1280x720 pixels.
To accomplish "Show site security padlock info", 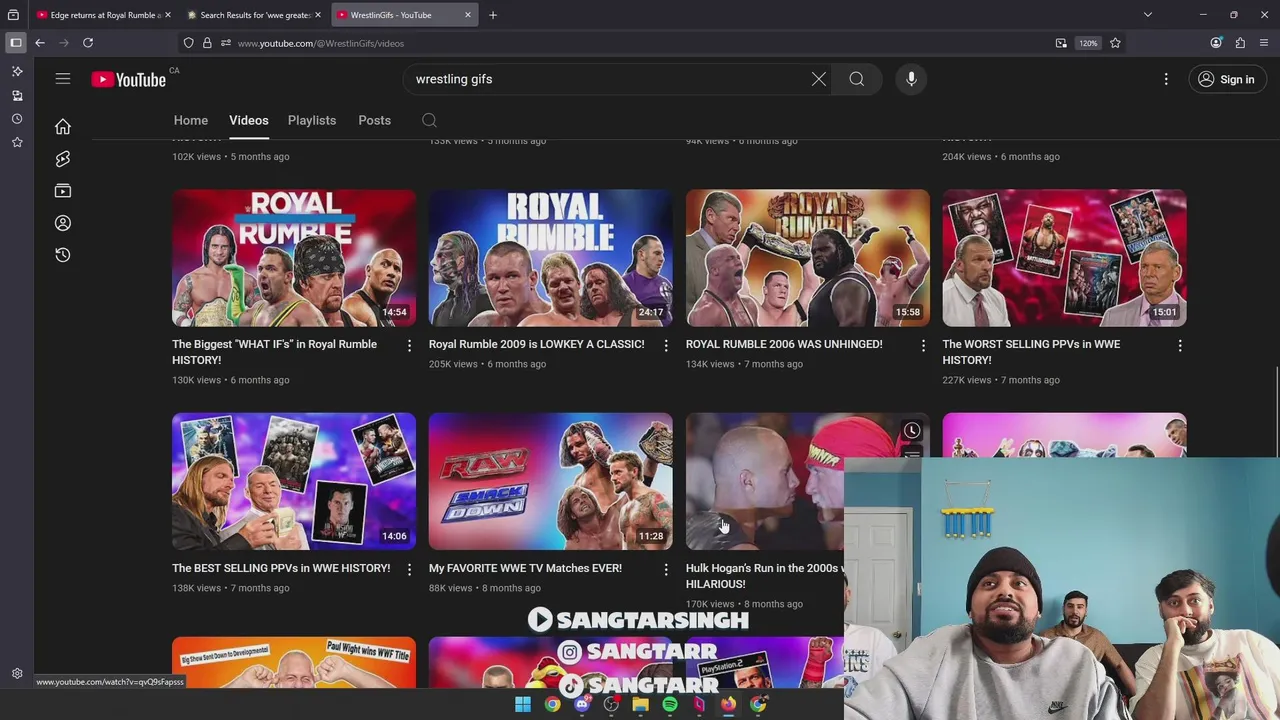I will [x=207, y=43].
